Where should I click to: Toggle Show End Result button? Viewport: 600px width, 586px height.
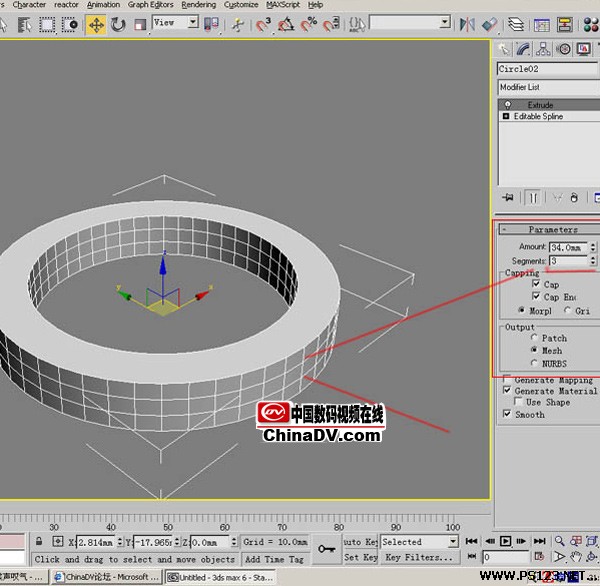[533, 198]
